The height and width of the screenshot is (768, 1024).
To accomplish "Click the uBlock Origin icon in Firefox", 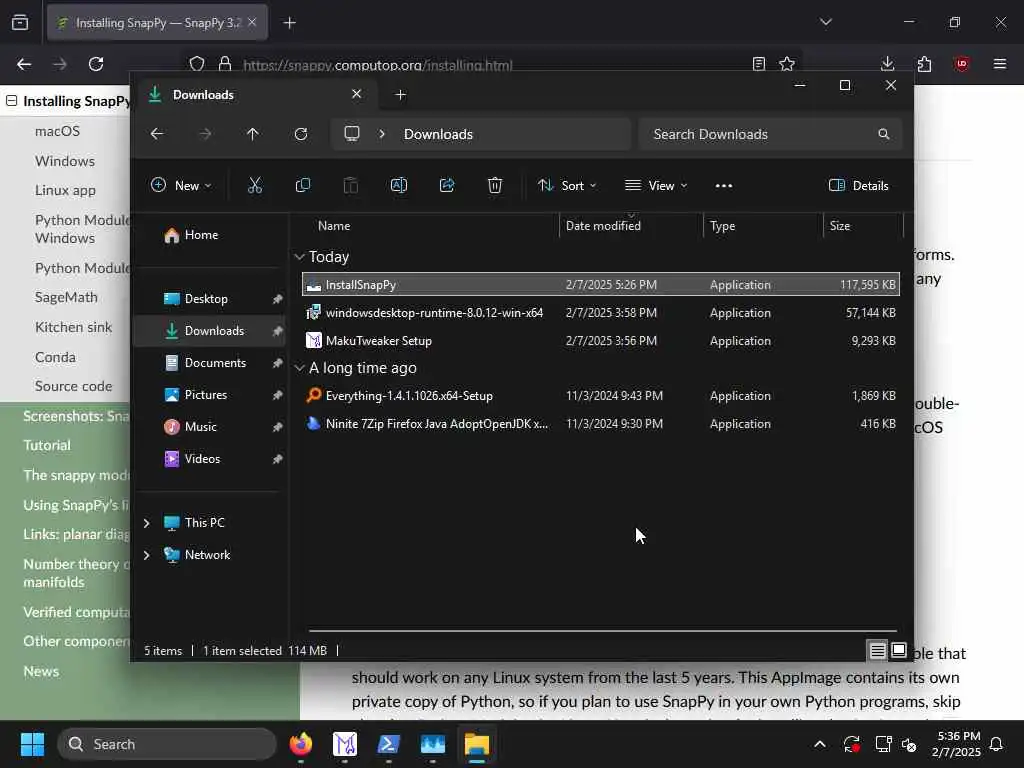I will [961, 63].
